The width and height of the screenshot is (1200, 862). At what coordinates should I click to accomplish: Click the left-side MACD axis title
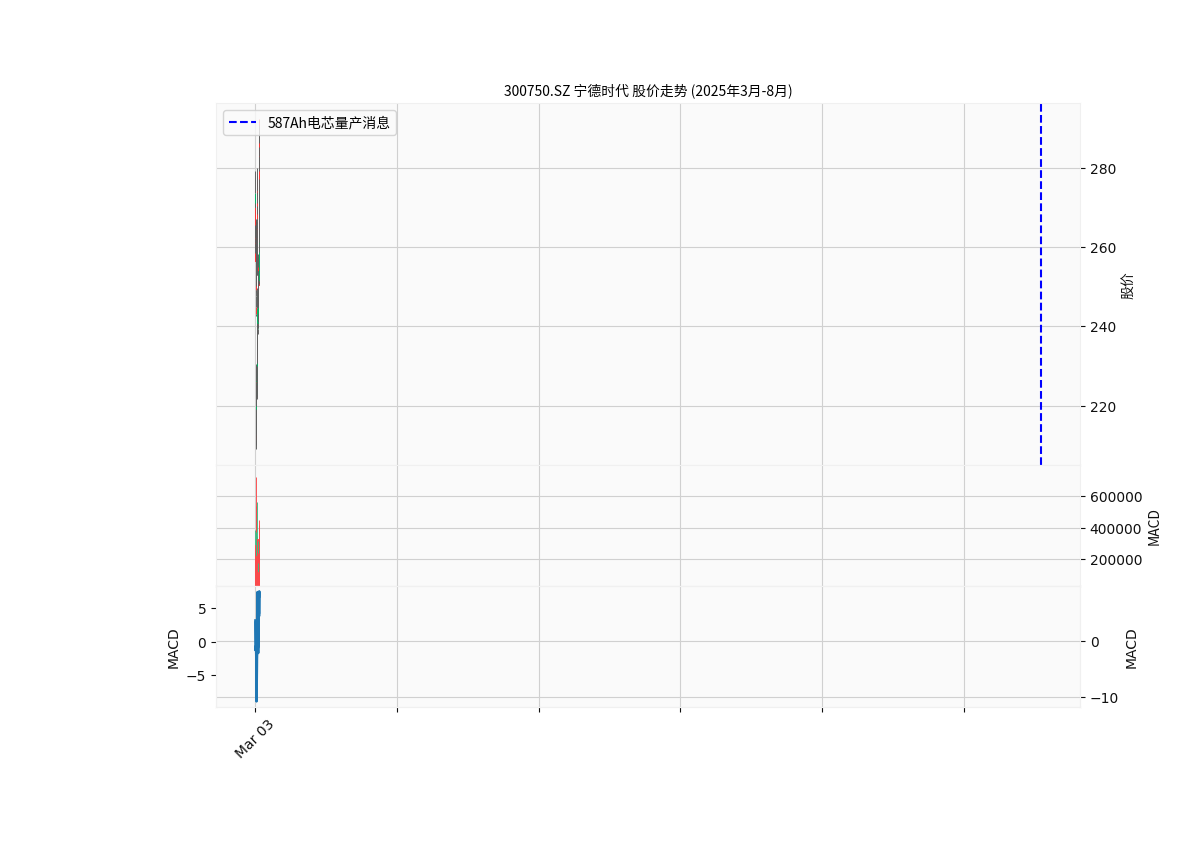174,649
